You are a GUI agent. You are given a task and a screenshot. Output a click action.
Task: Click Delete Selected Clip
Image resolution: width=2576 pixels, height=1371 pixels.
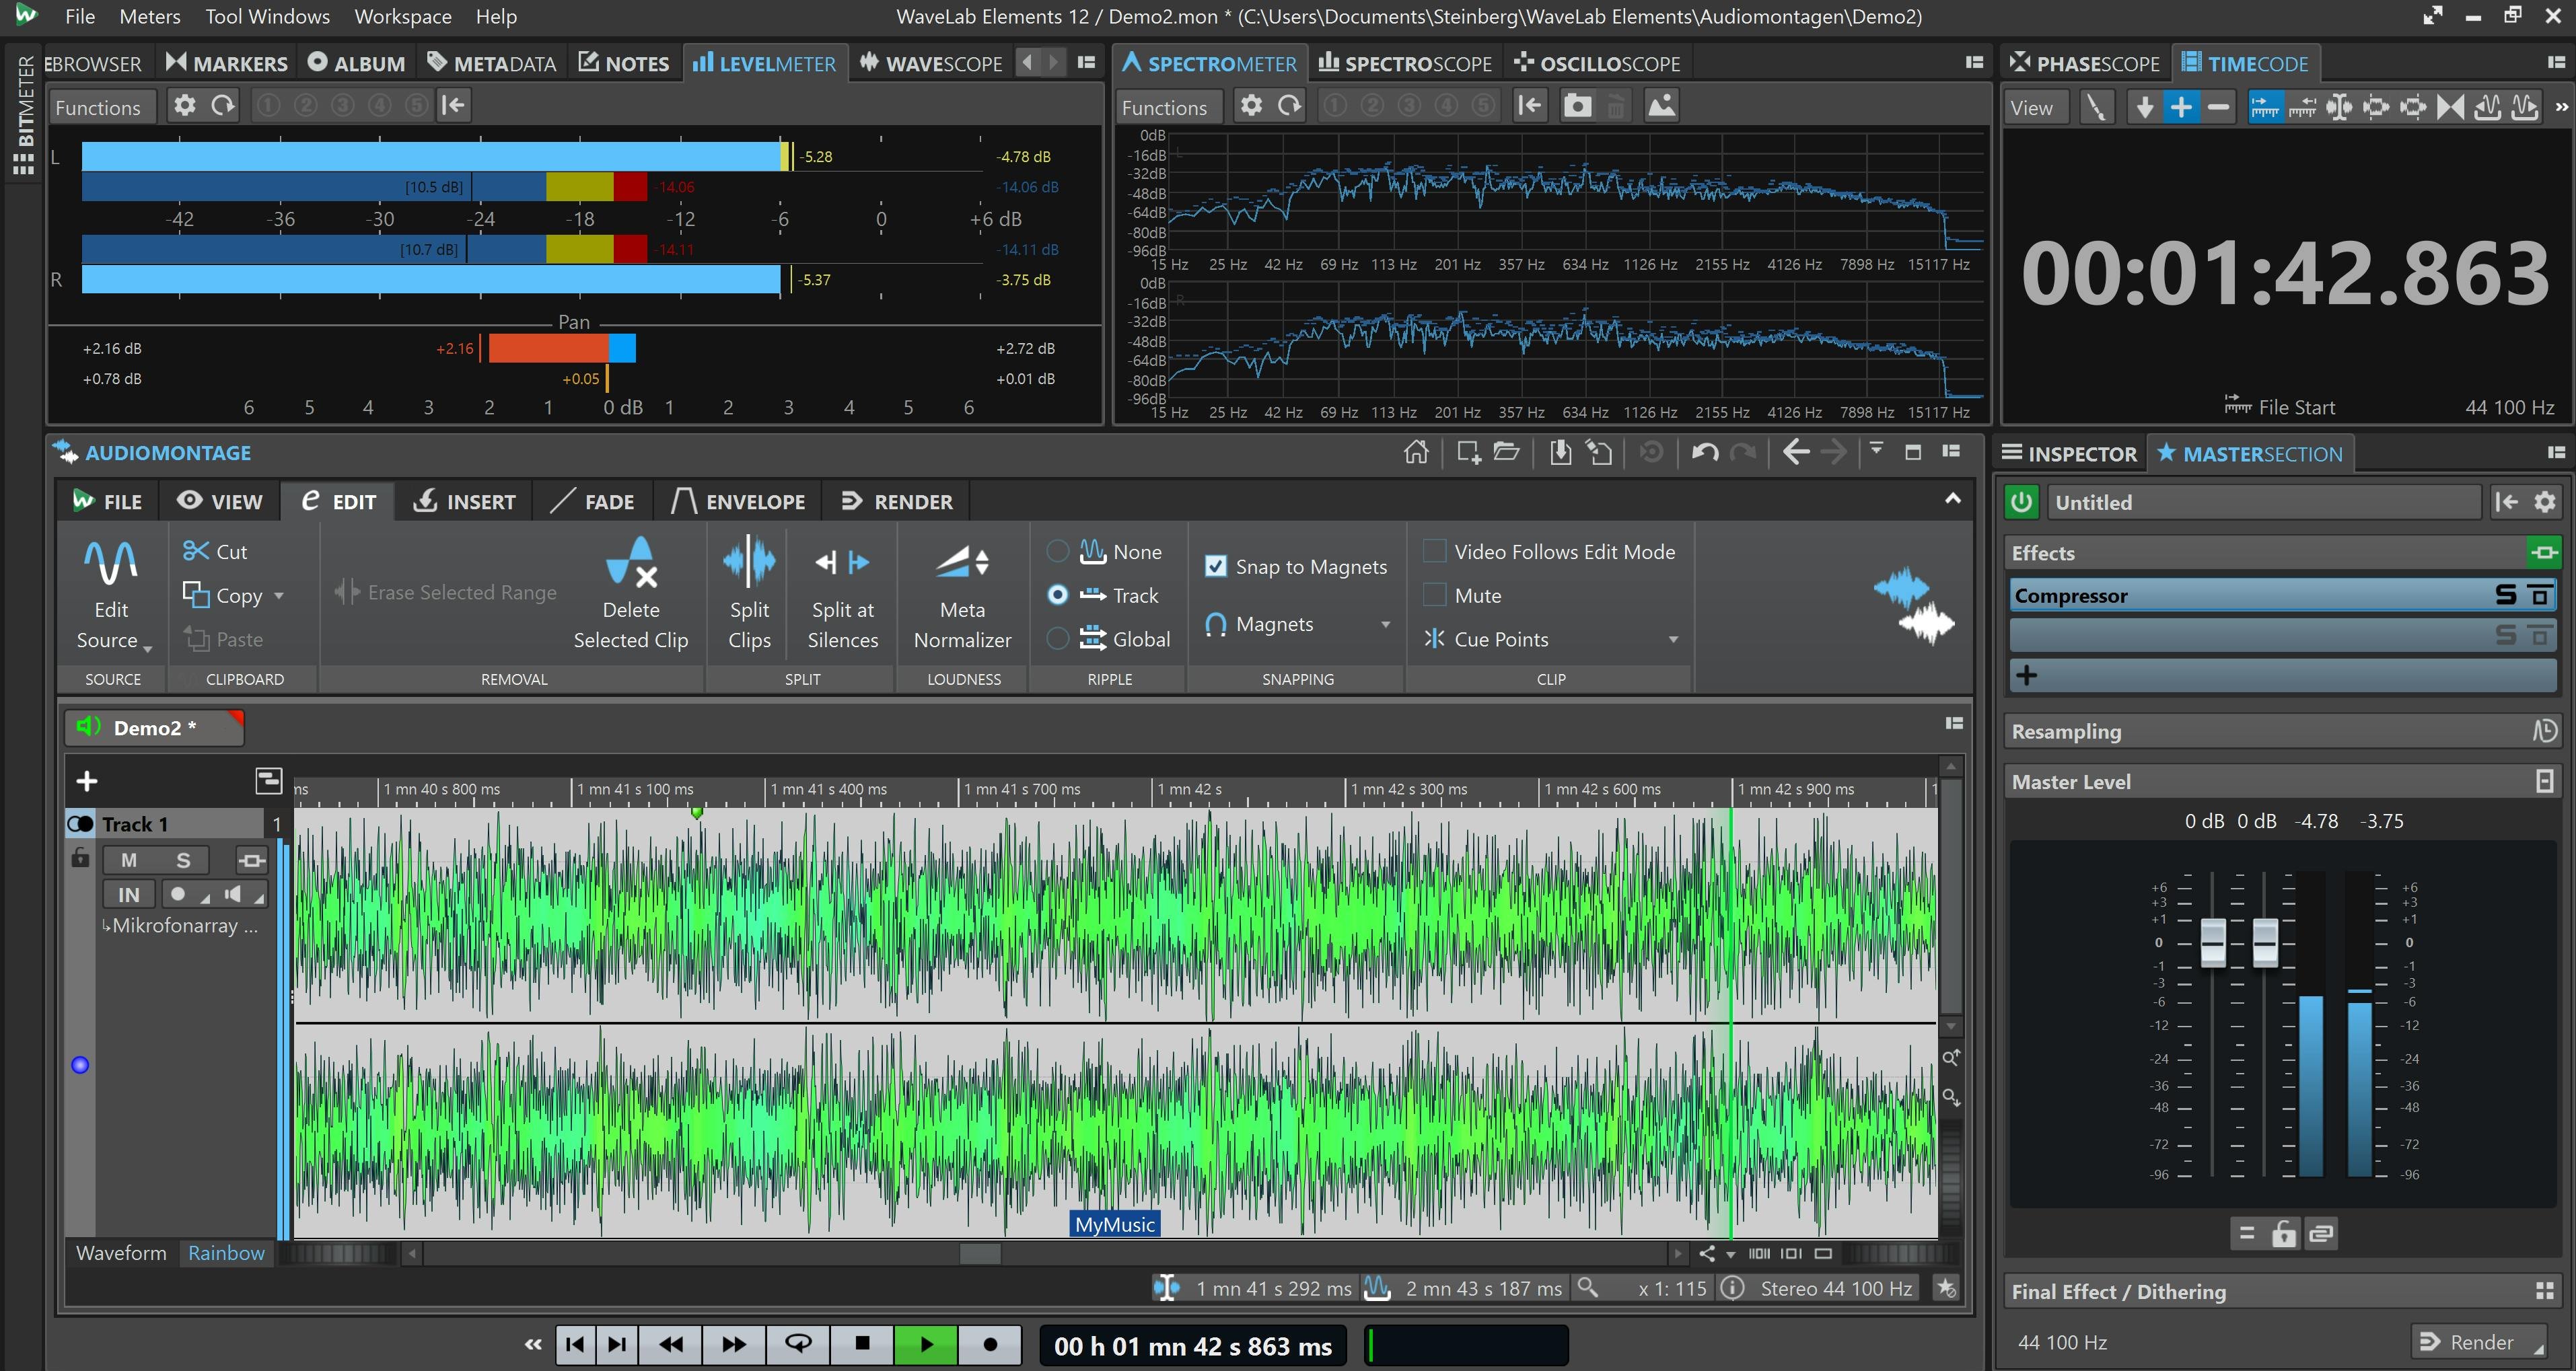tap(632, 592)
